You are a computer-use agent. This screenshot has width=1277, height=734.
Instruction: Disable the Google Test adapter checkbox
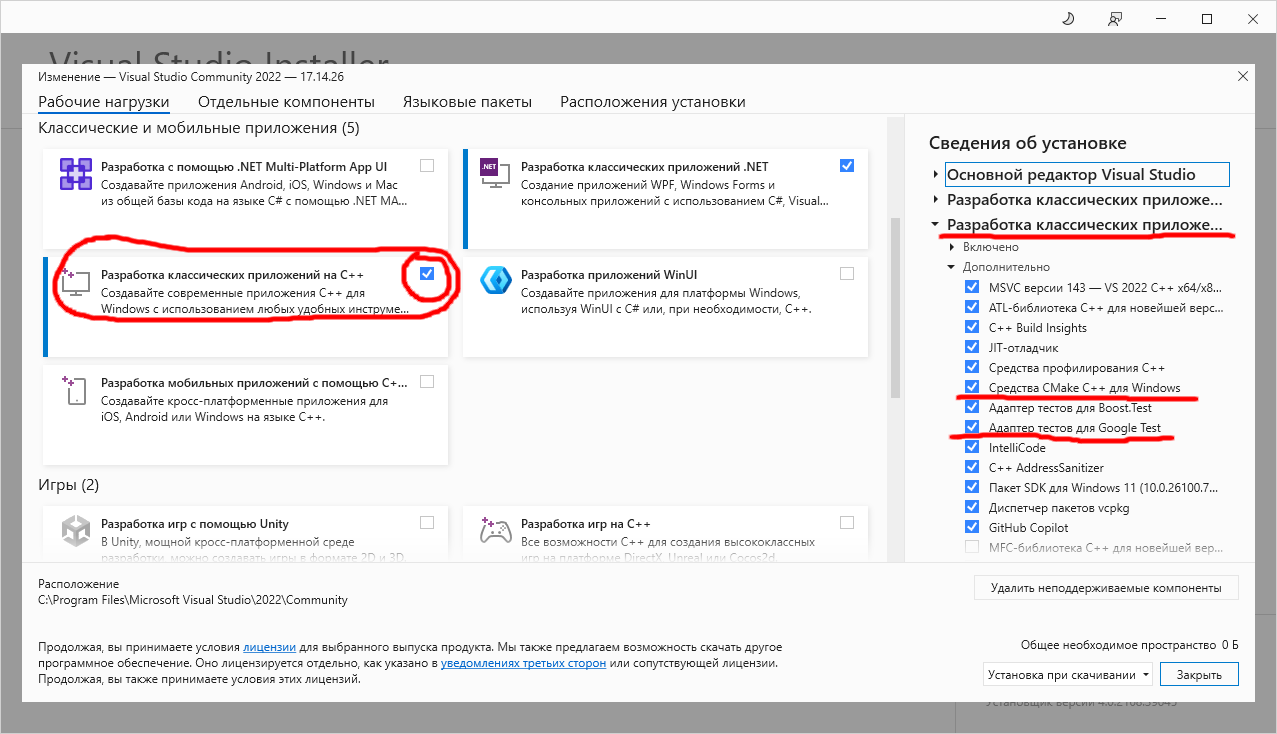pos(972,428)
